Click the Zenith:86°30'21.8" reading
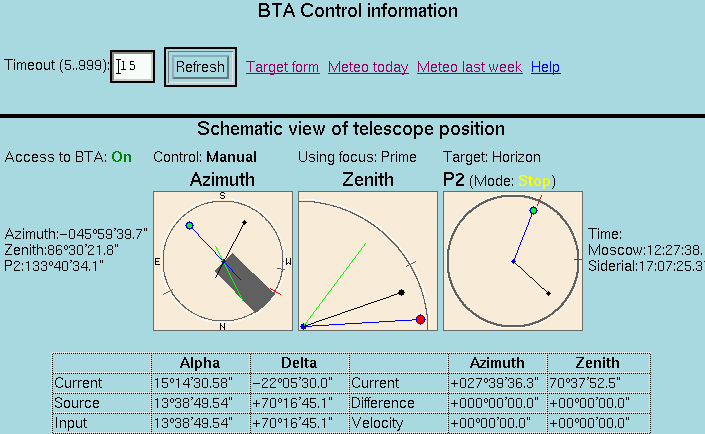 (62, 250)
